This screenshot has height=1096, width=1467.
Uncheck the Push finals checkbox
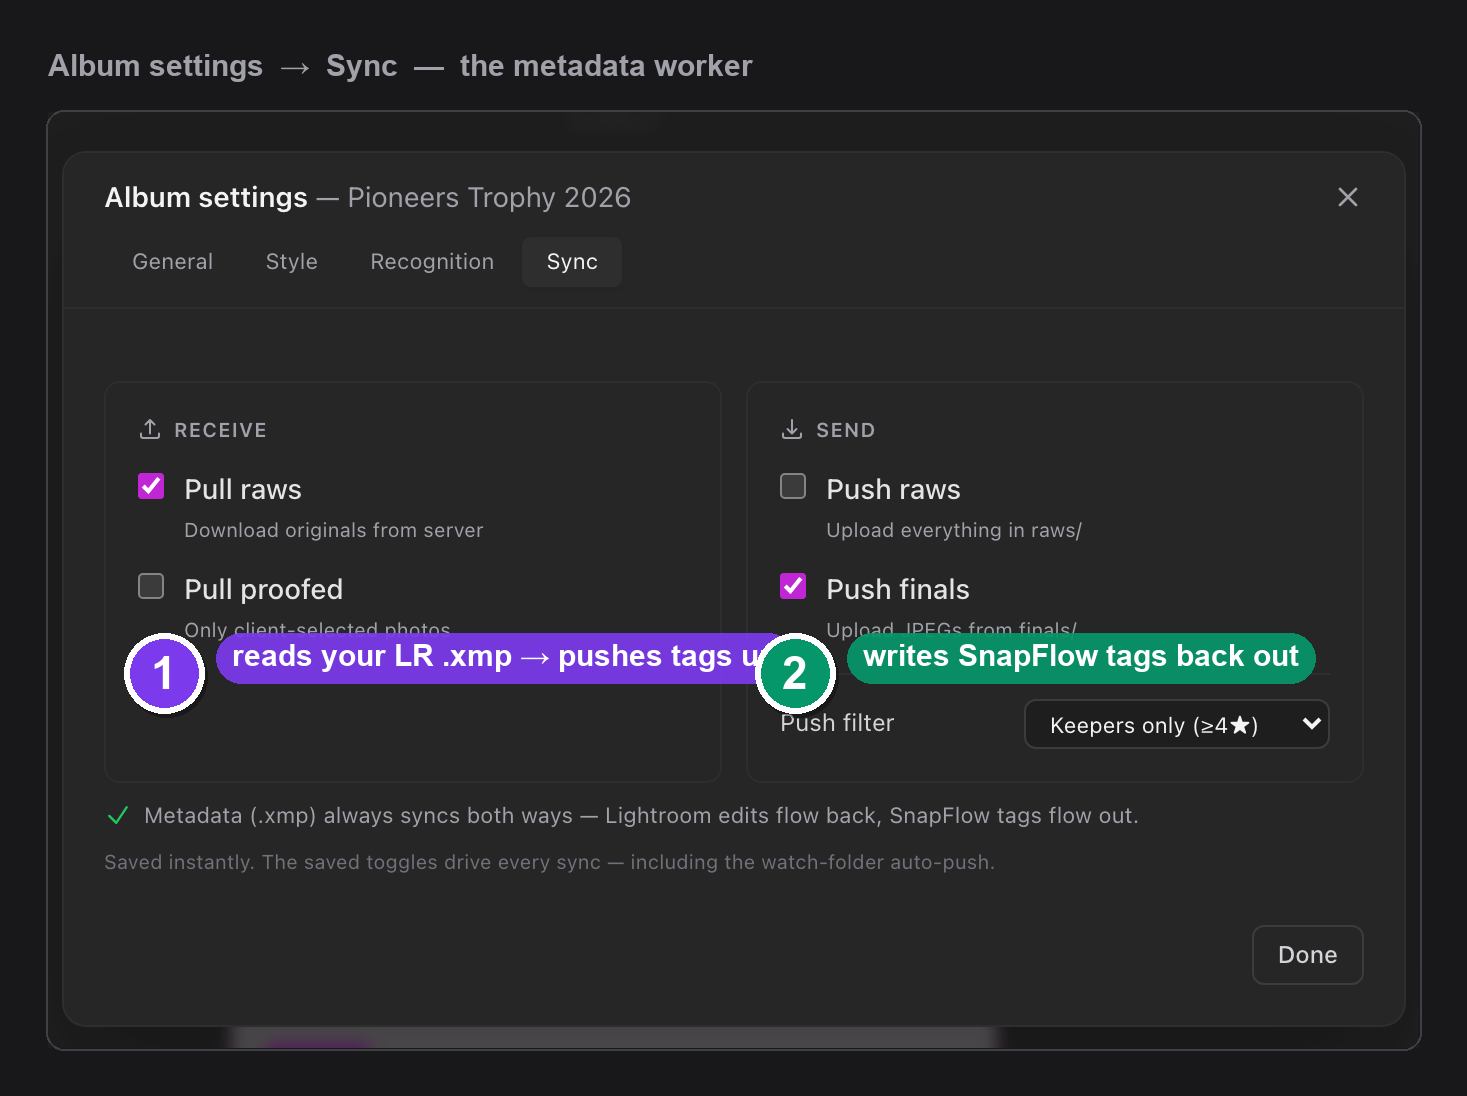[x=793, y=586]
